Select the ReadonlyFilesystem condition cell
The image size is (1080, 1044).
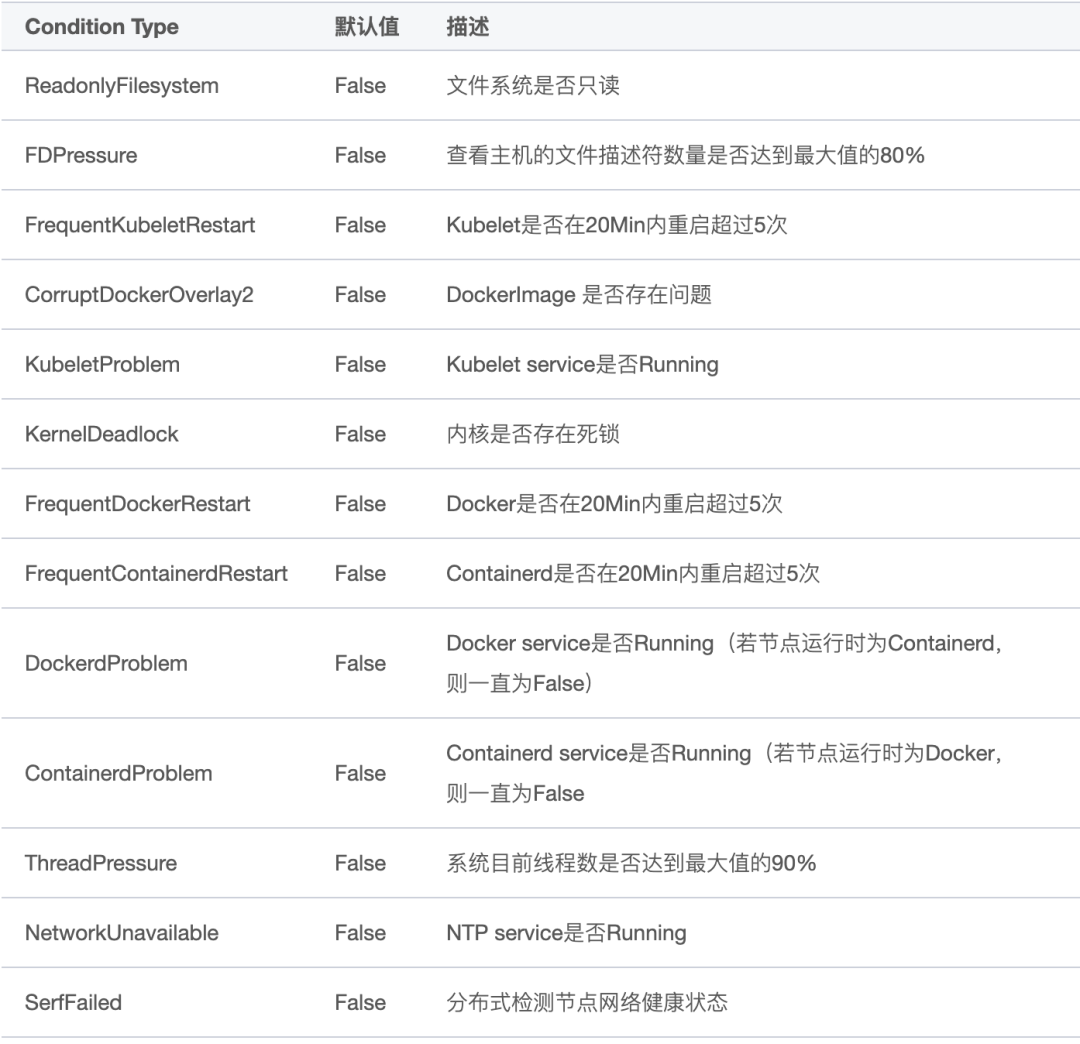(122, 86)
